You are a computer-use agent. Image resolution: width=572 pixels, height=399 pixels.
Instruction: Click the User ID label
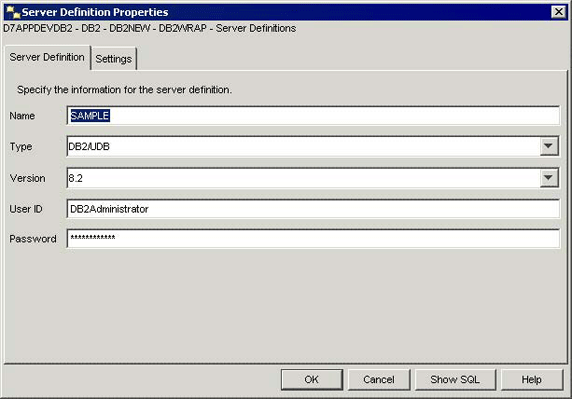(26, 209)
